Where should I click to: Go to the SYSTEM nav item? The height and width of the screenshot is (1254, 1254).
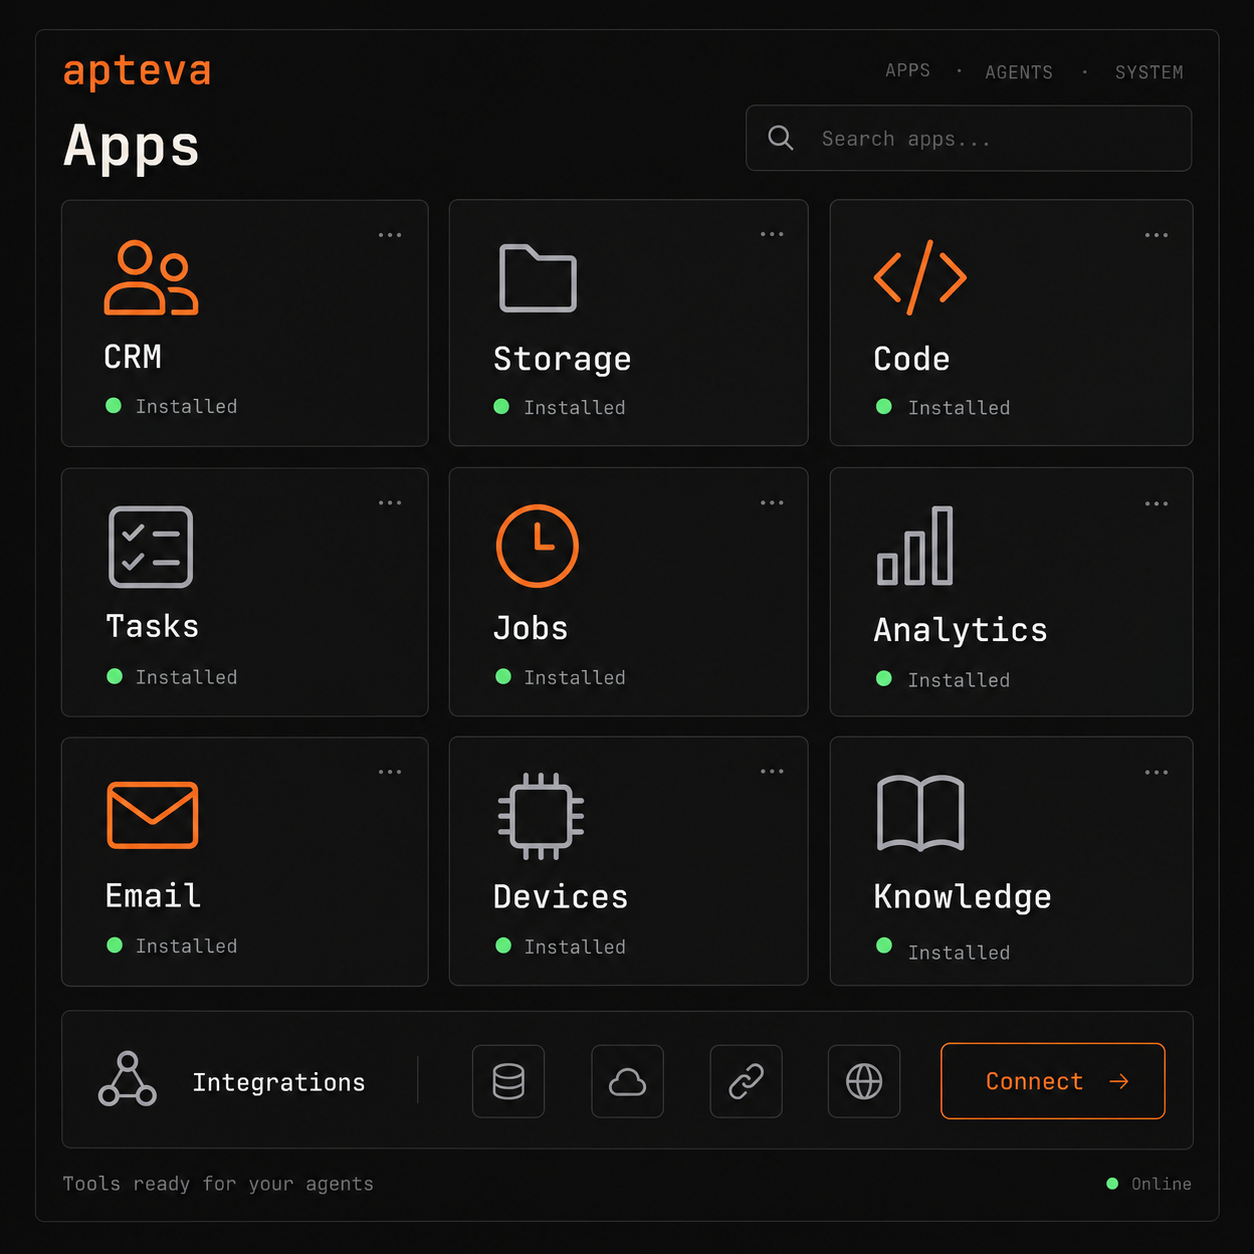pyautogui.click(x=1149, y=72)
